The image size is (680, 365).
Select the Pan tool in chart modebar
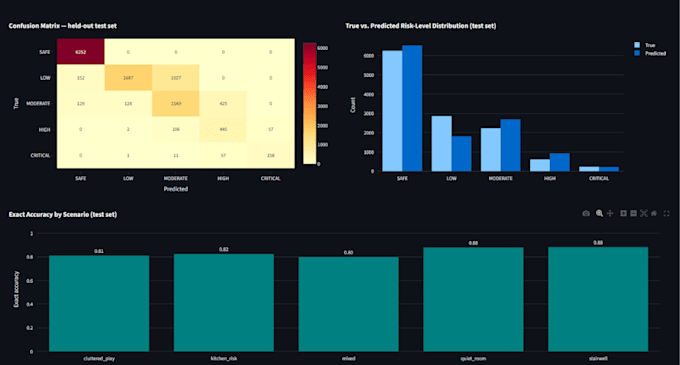tap(610, 213)
